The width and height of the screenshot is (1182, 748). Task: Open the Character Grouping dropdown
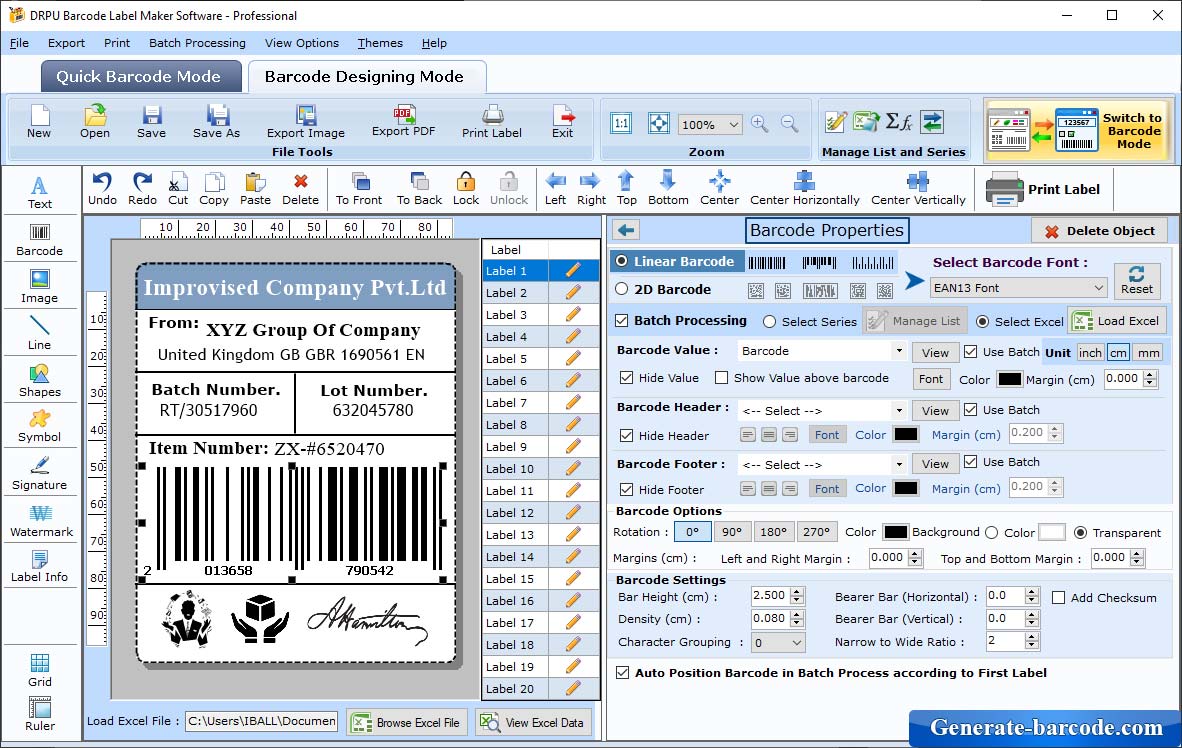(x=797, y=642)
